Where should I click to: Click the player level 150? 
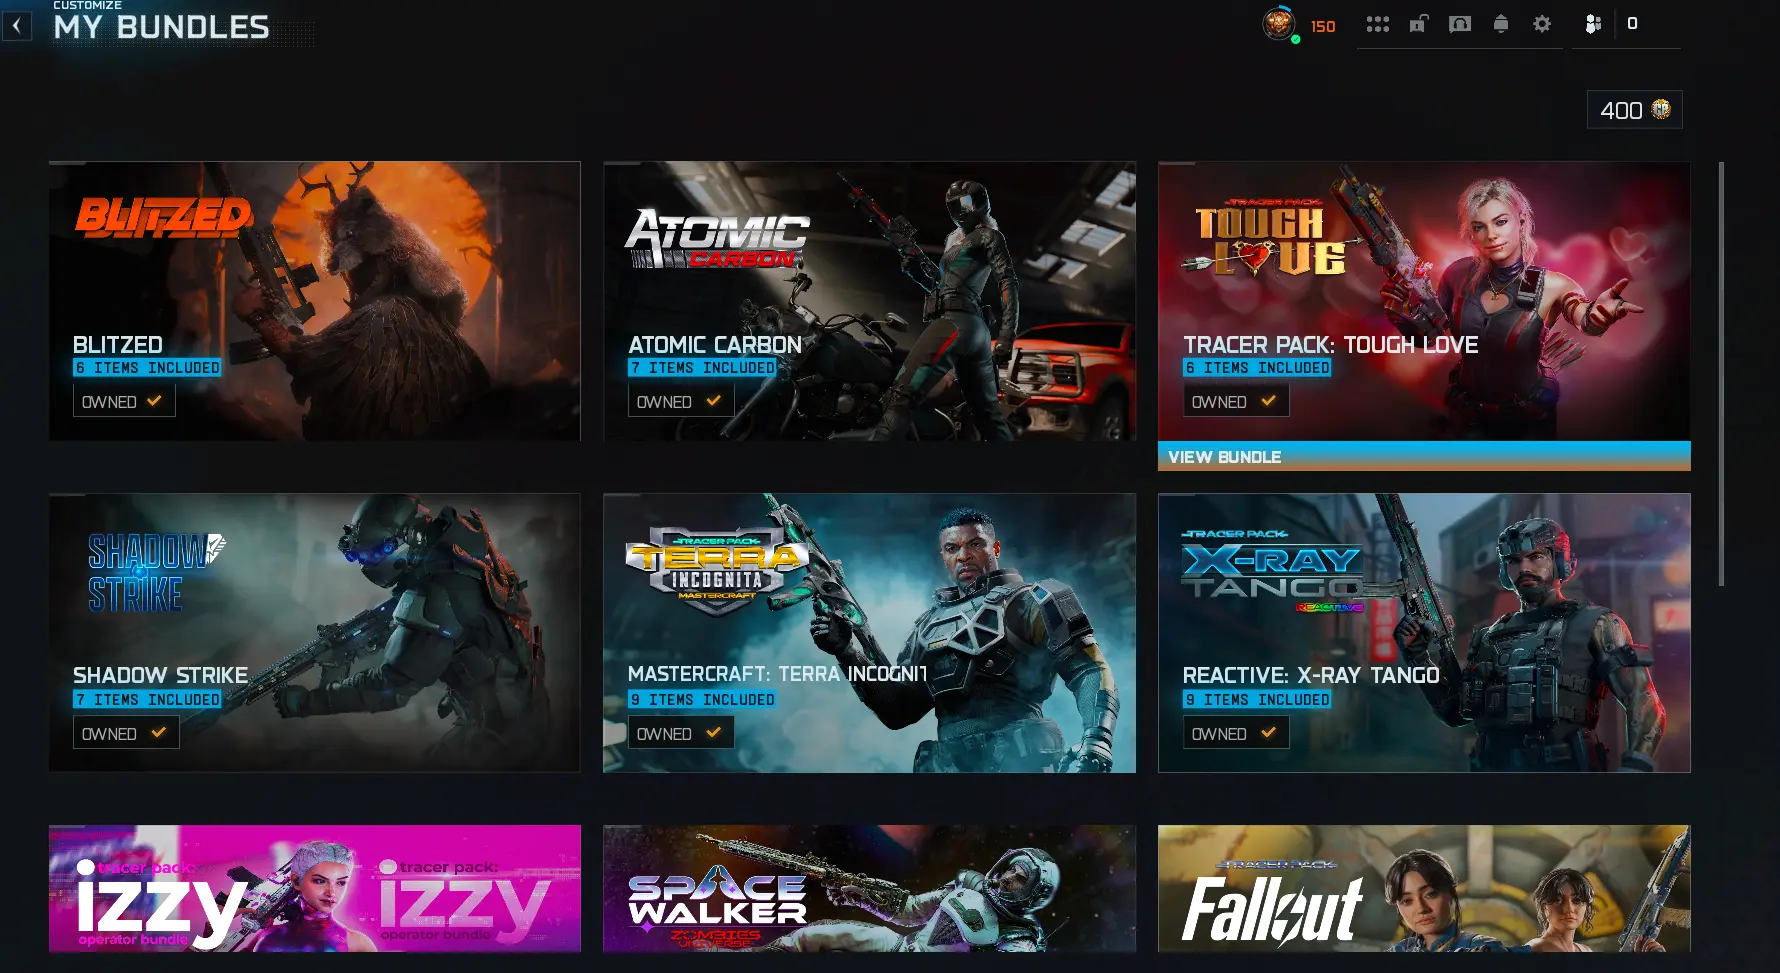point(1323,27)
